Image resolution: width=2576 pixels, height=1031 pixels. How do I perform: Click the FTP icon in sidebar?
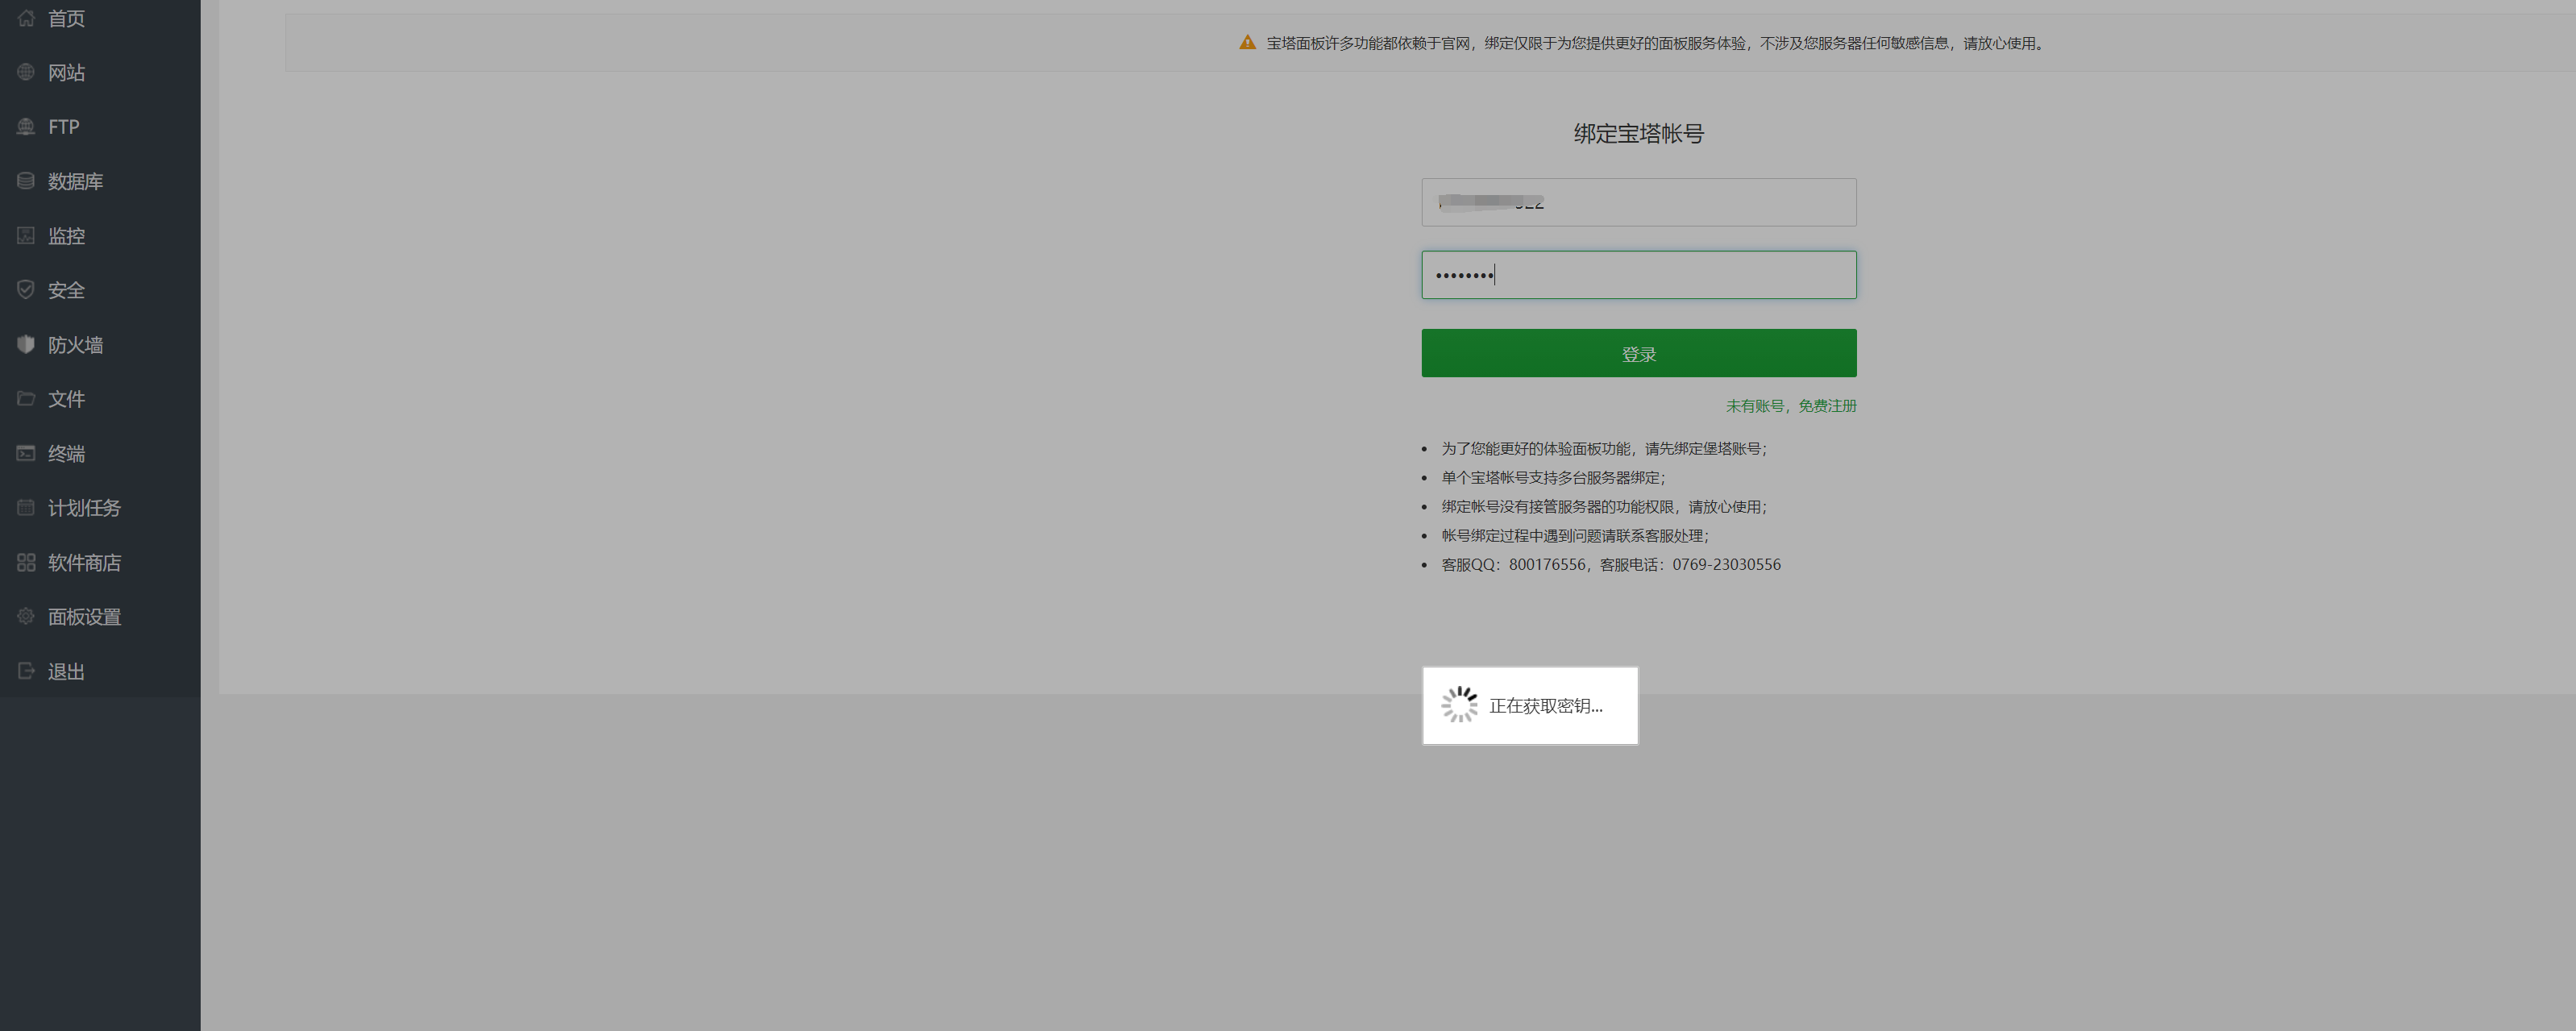[26, 127]
